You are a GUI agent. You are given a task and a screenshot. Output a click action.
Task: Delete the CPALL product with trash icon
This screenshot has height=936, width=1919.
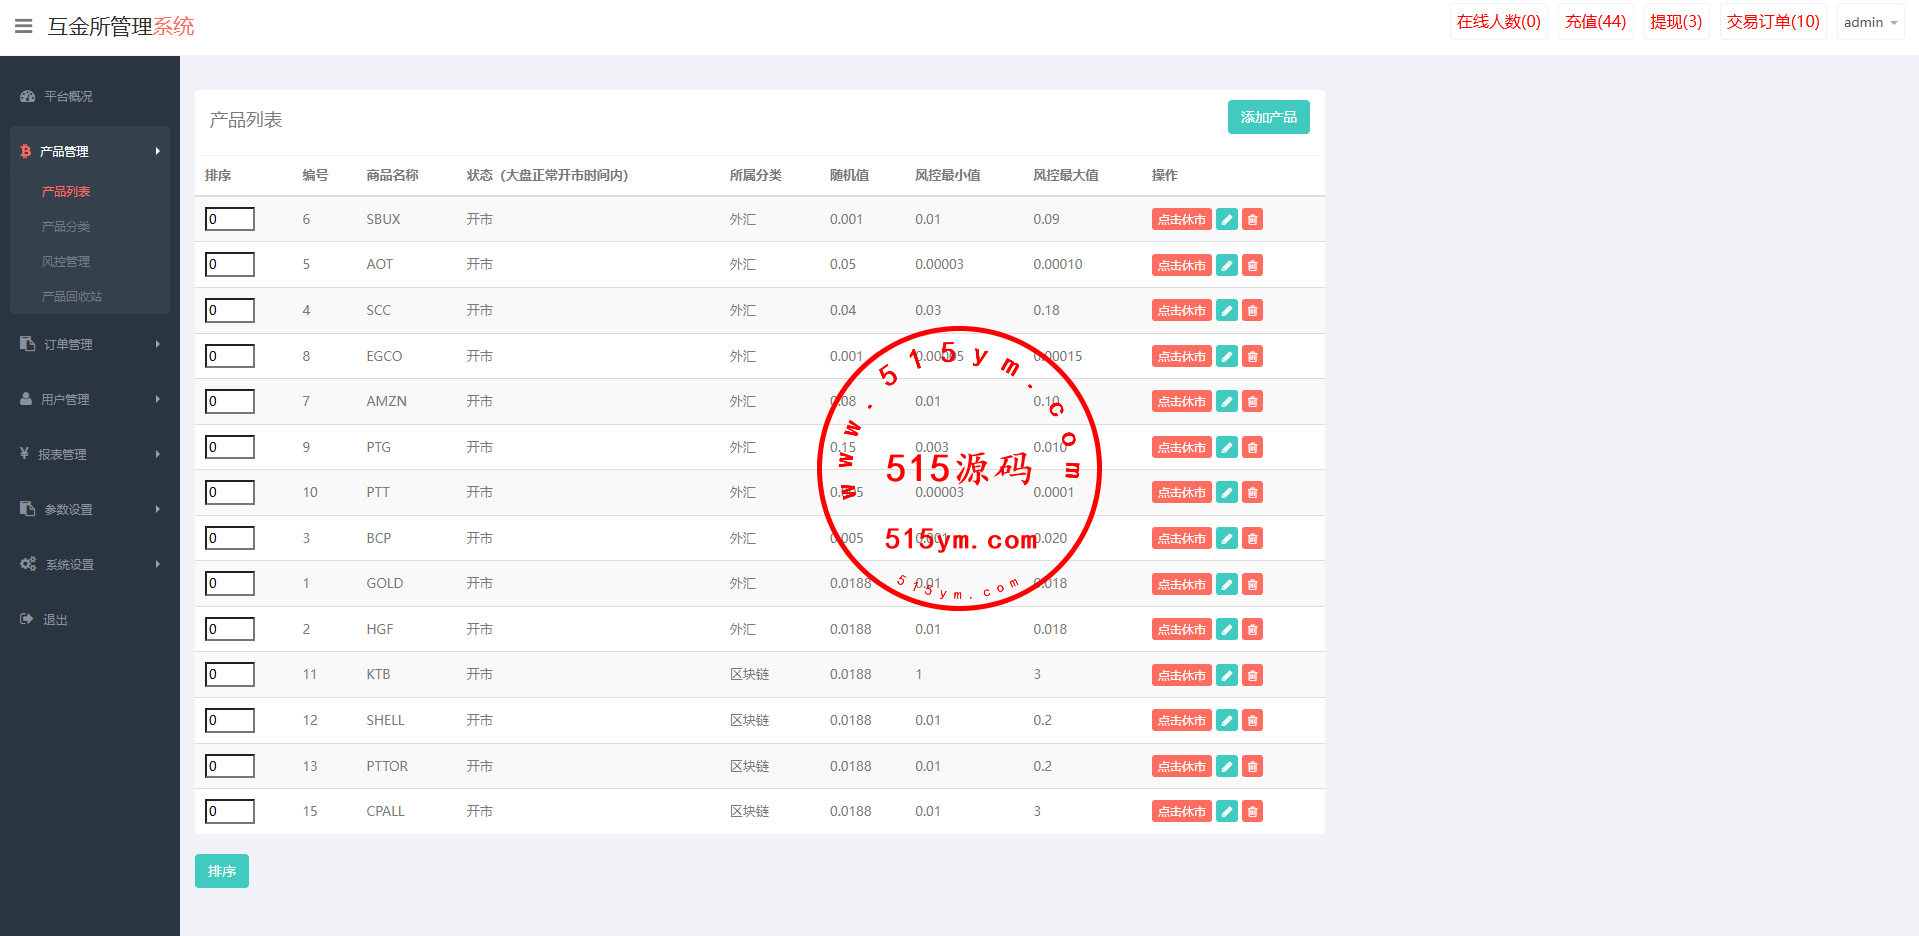coord(1252,812)
